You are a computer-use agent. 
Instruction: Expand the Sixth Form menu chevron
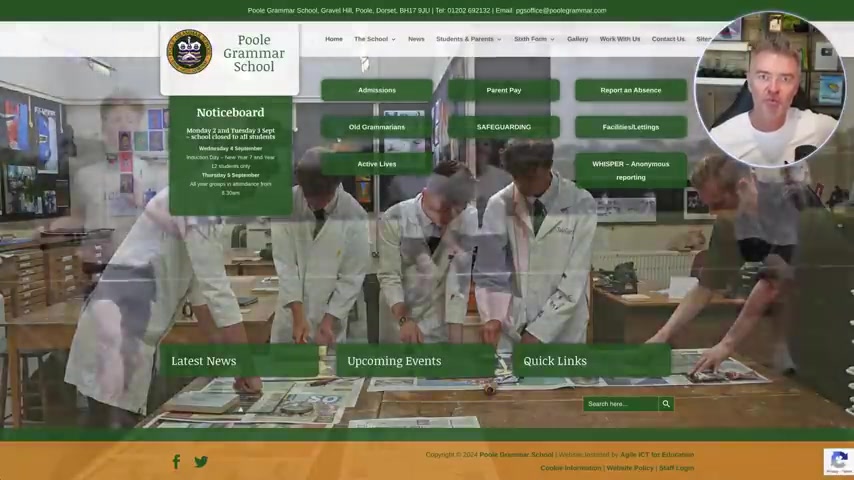click(x=552, y=40)
